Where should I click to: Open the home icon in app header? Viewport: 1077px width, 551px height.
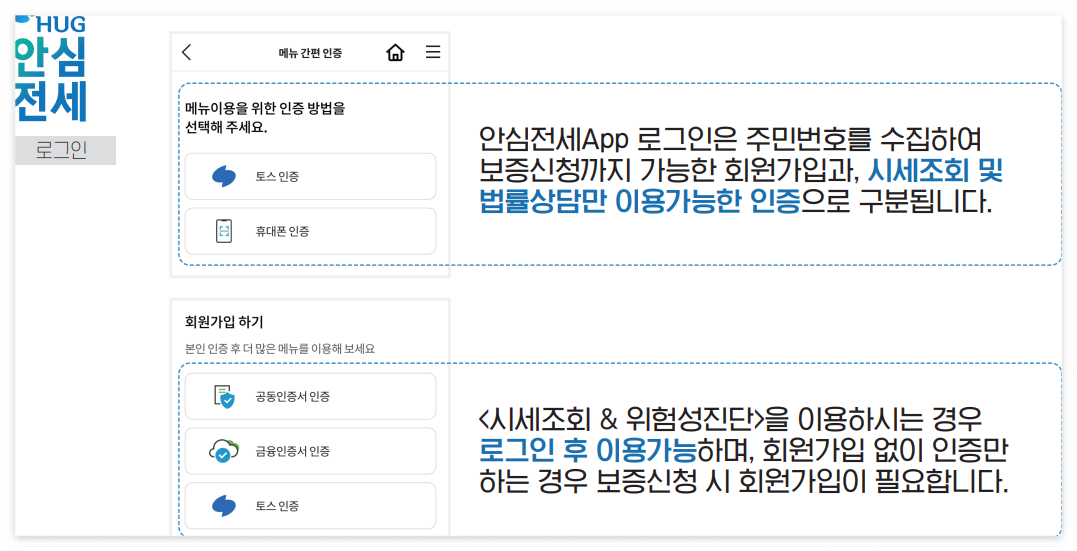(395, 52)
